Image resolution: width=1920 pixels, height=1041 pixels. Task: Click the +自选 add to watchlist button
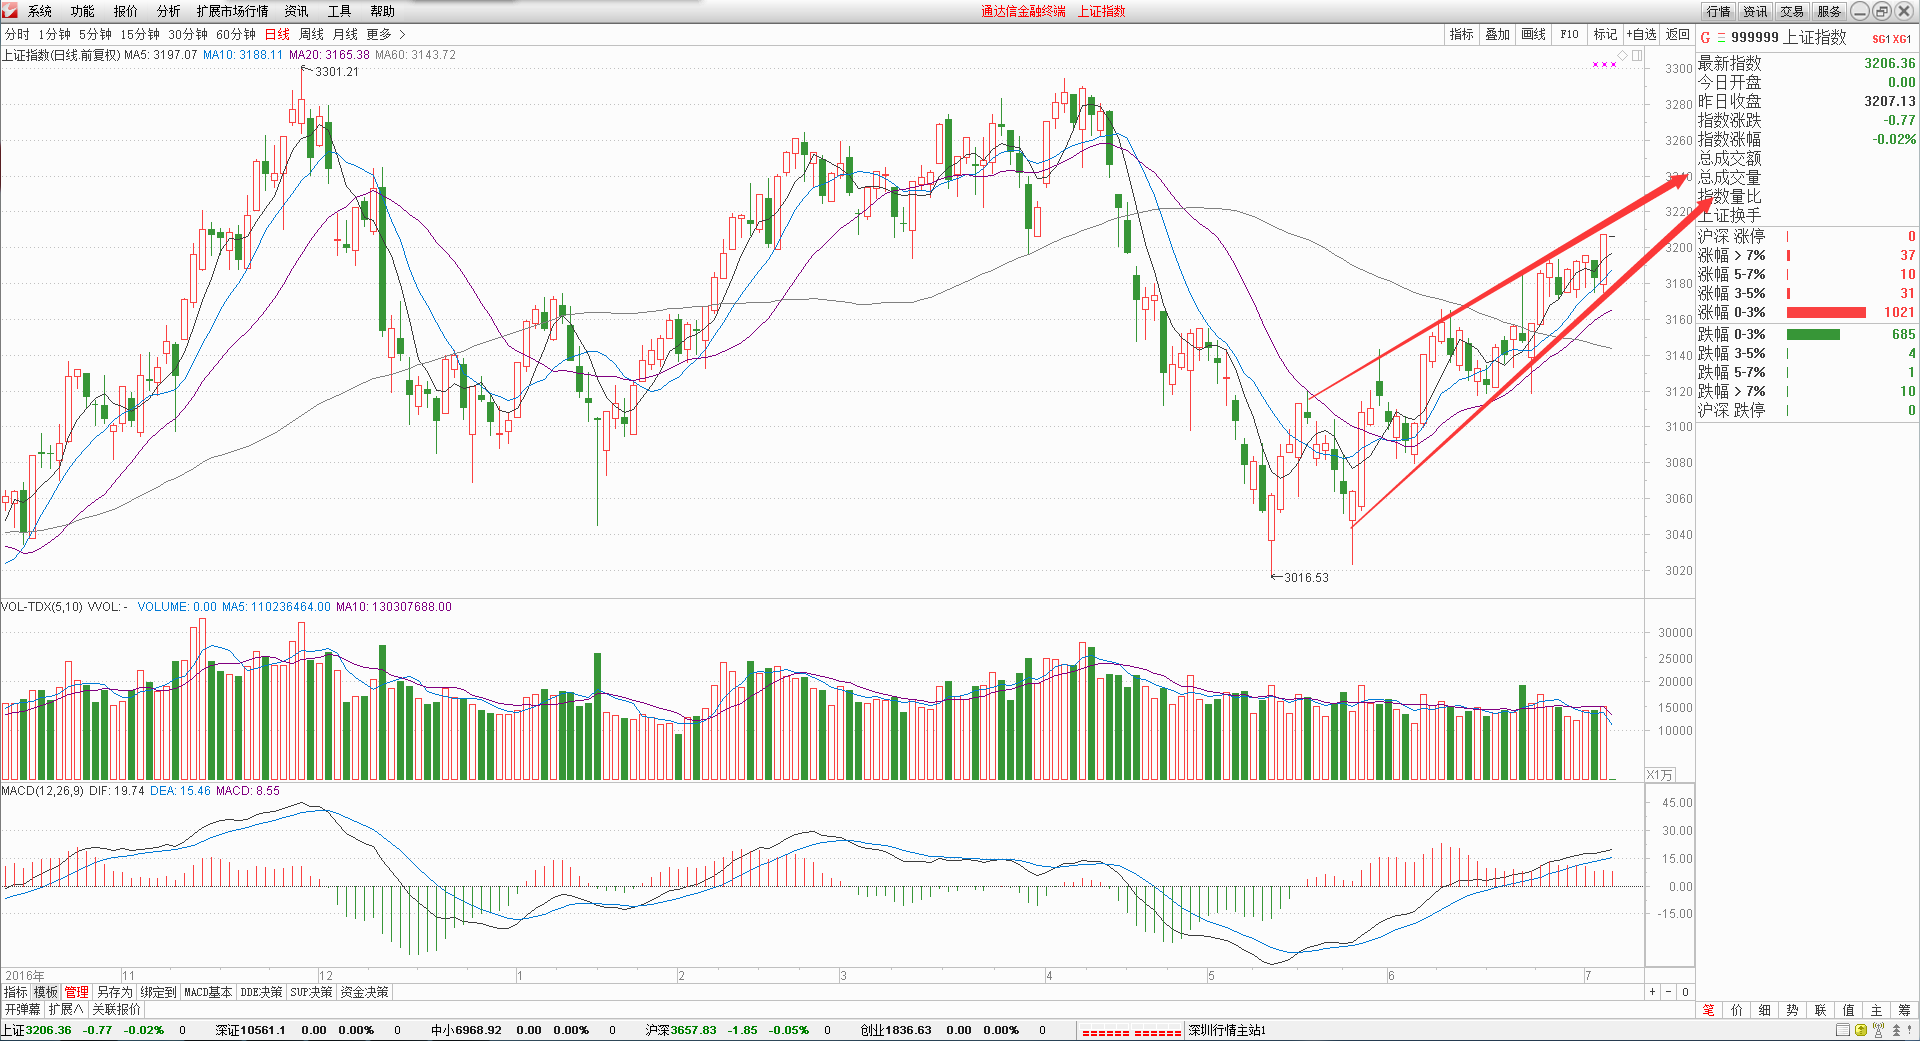1642,34
